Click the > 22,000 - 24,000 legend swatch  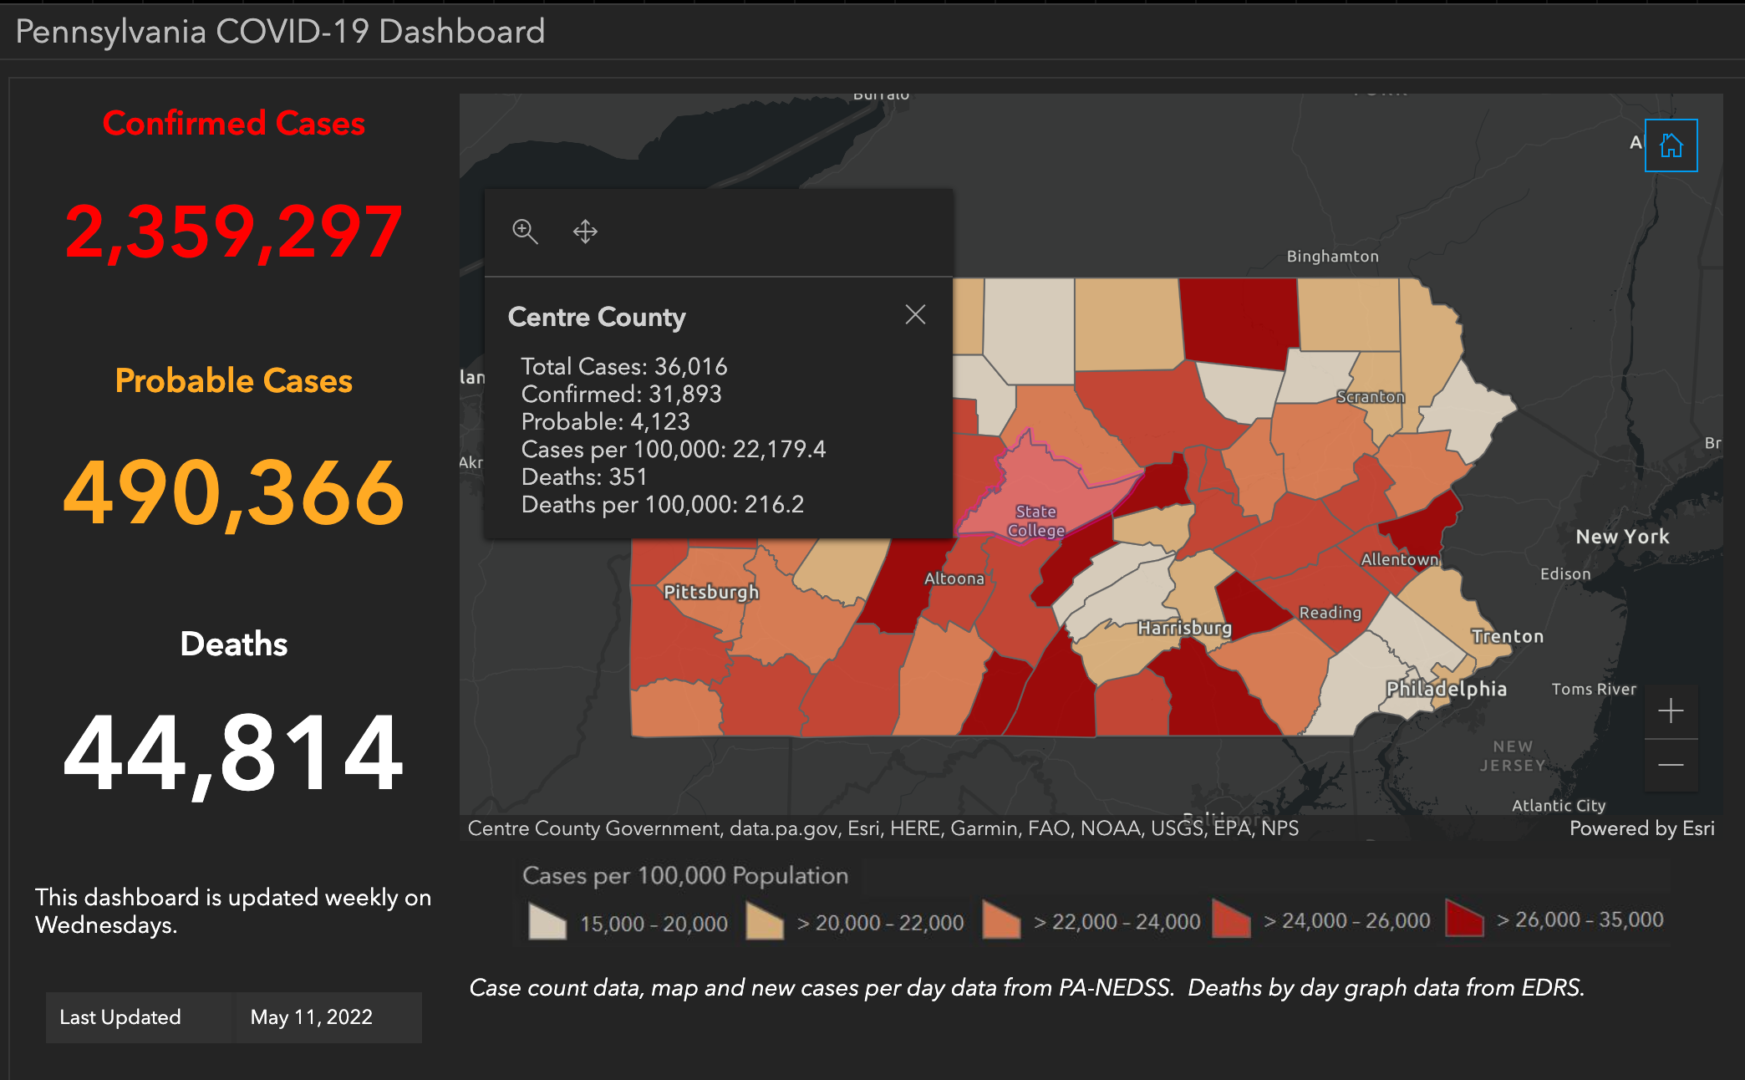pos(1001,920)
